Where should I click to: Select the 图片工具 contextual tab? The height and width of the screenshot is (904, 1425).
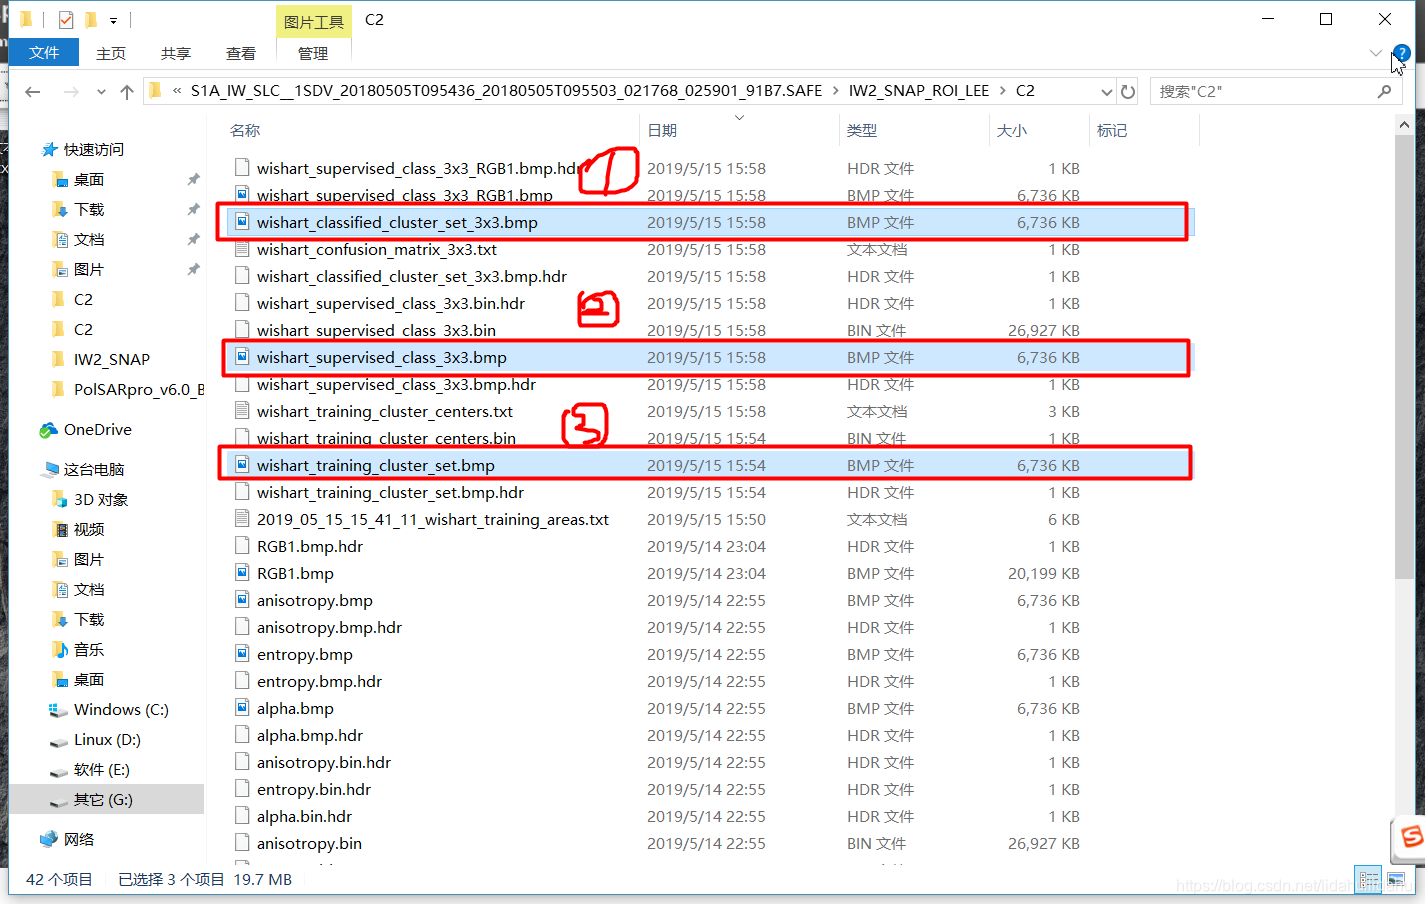click(x=313, y=21)
